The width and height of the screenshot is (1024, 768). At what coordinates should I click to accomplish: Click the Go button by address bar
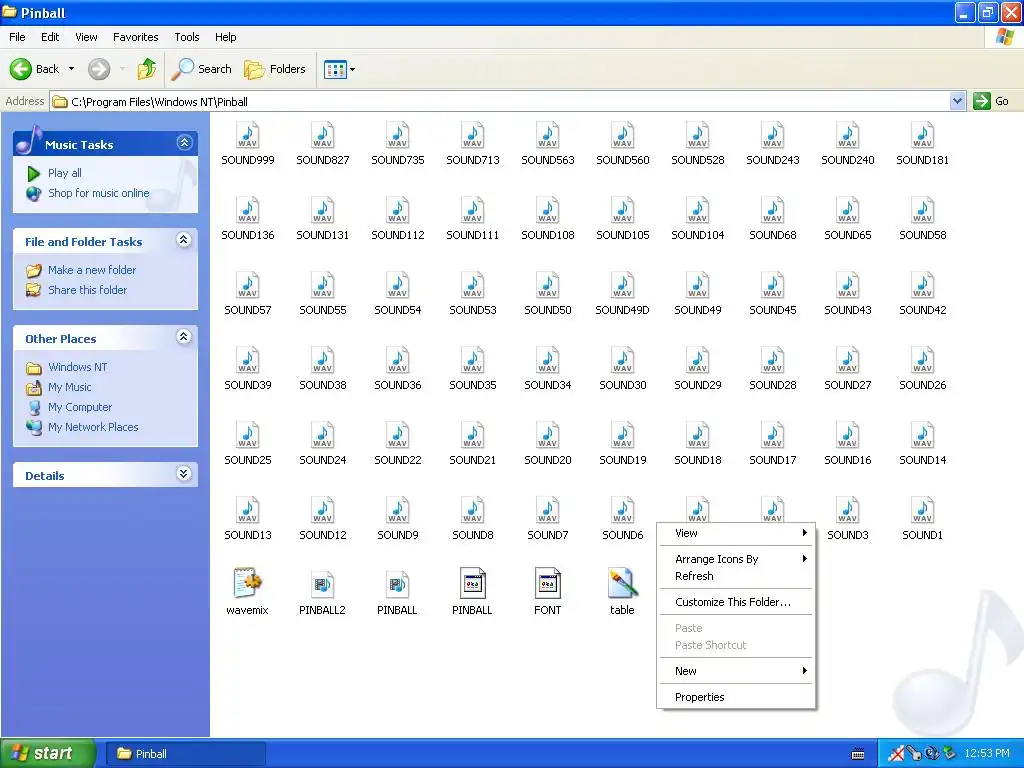point(992,101)
